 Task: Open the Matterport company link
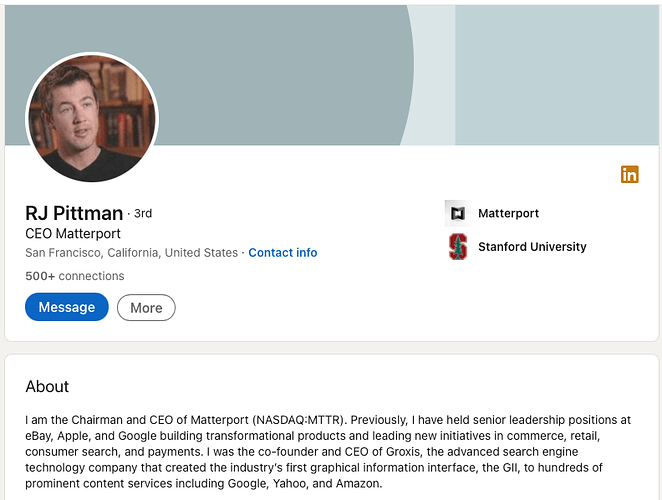coord(508,213)
